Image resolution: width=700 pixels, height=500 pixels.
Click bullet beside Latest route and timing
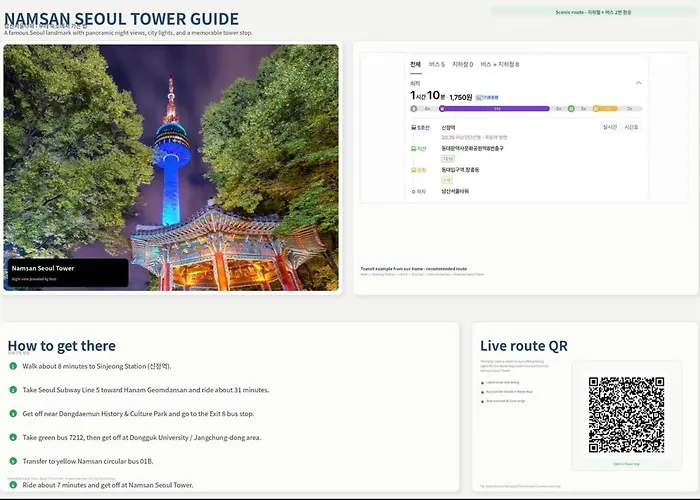point(483,383)
